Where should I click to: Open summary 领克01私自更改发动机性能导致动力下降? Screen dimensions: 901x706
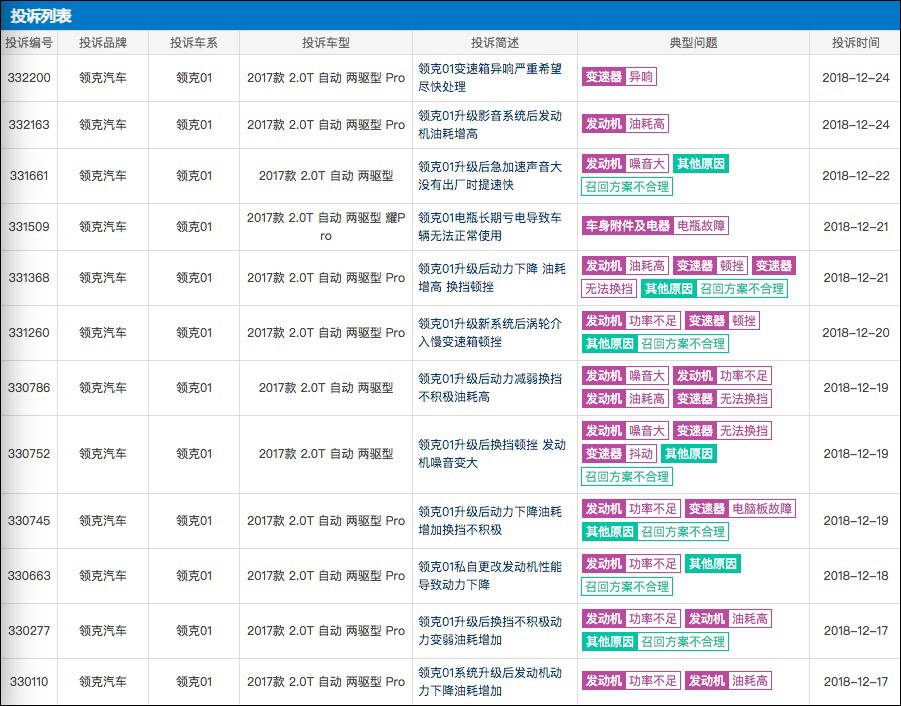pyautogui.click(x=490, y=576)
